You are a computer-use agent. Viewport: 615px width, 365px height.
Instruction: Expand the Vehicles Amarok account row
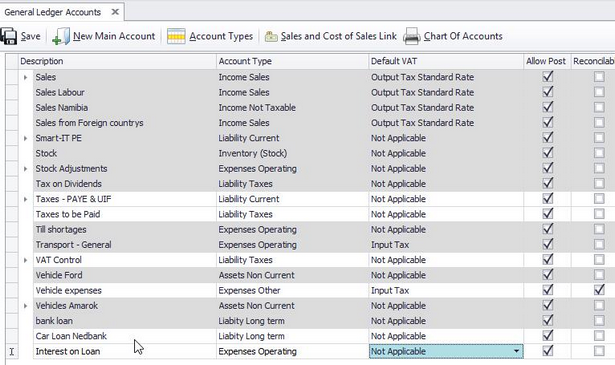25,306
